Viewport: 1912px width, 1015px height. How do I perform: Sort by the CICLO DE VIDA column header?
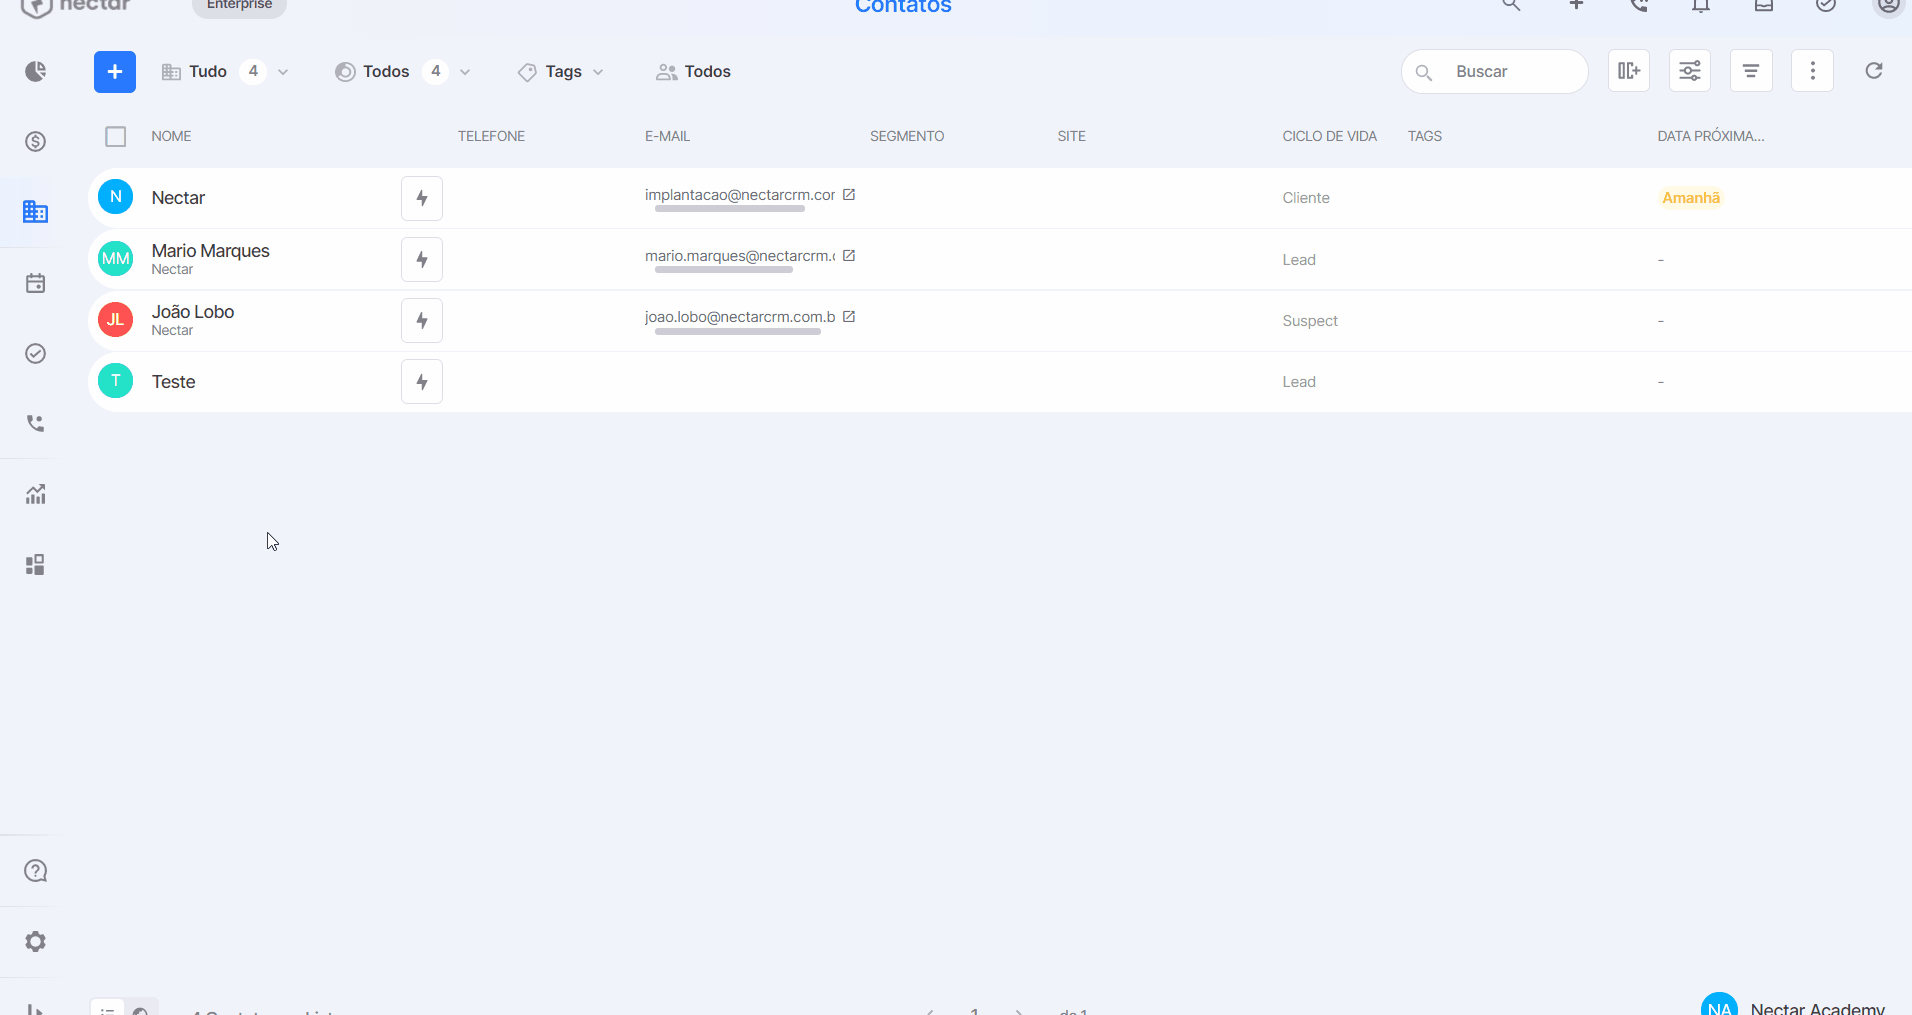click(1329, 136)
